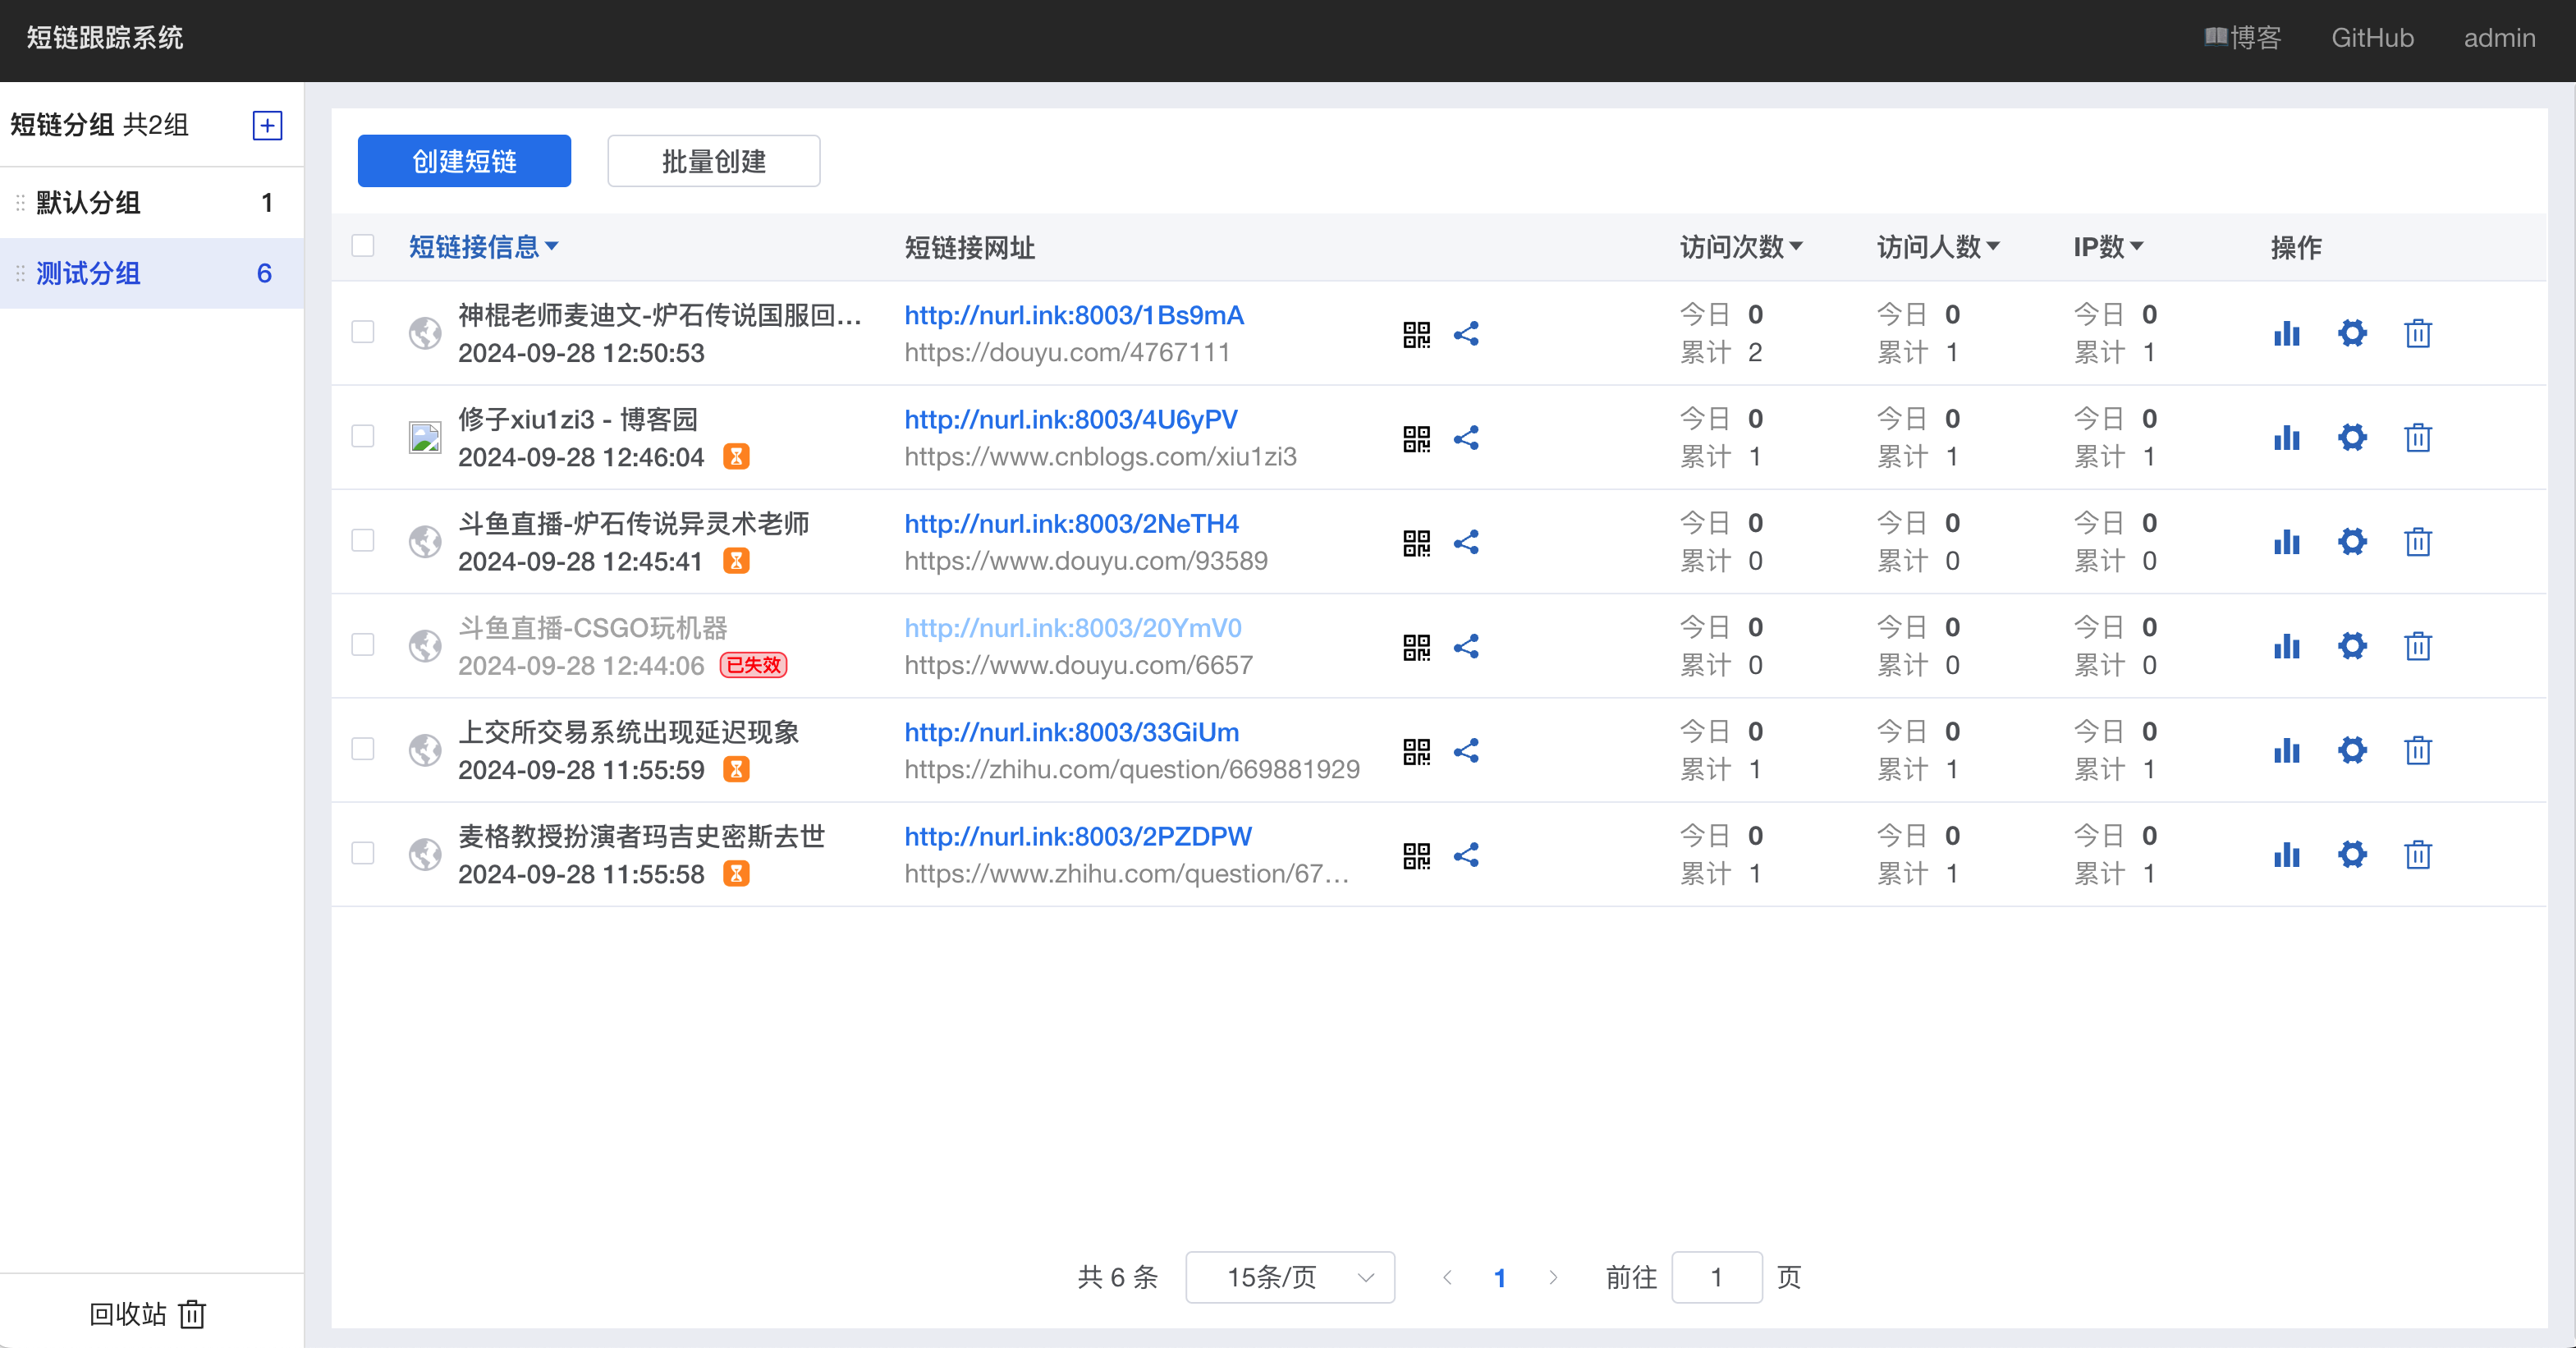
Task: Open short link nurl.ink:8003/1Bs9mA
Action: tap(1074, 315)
